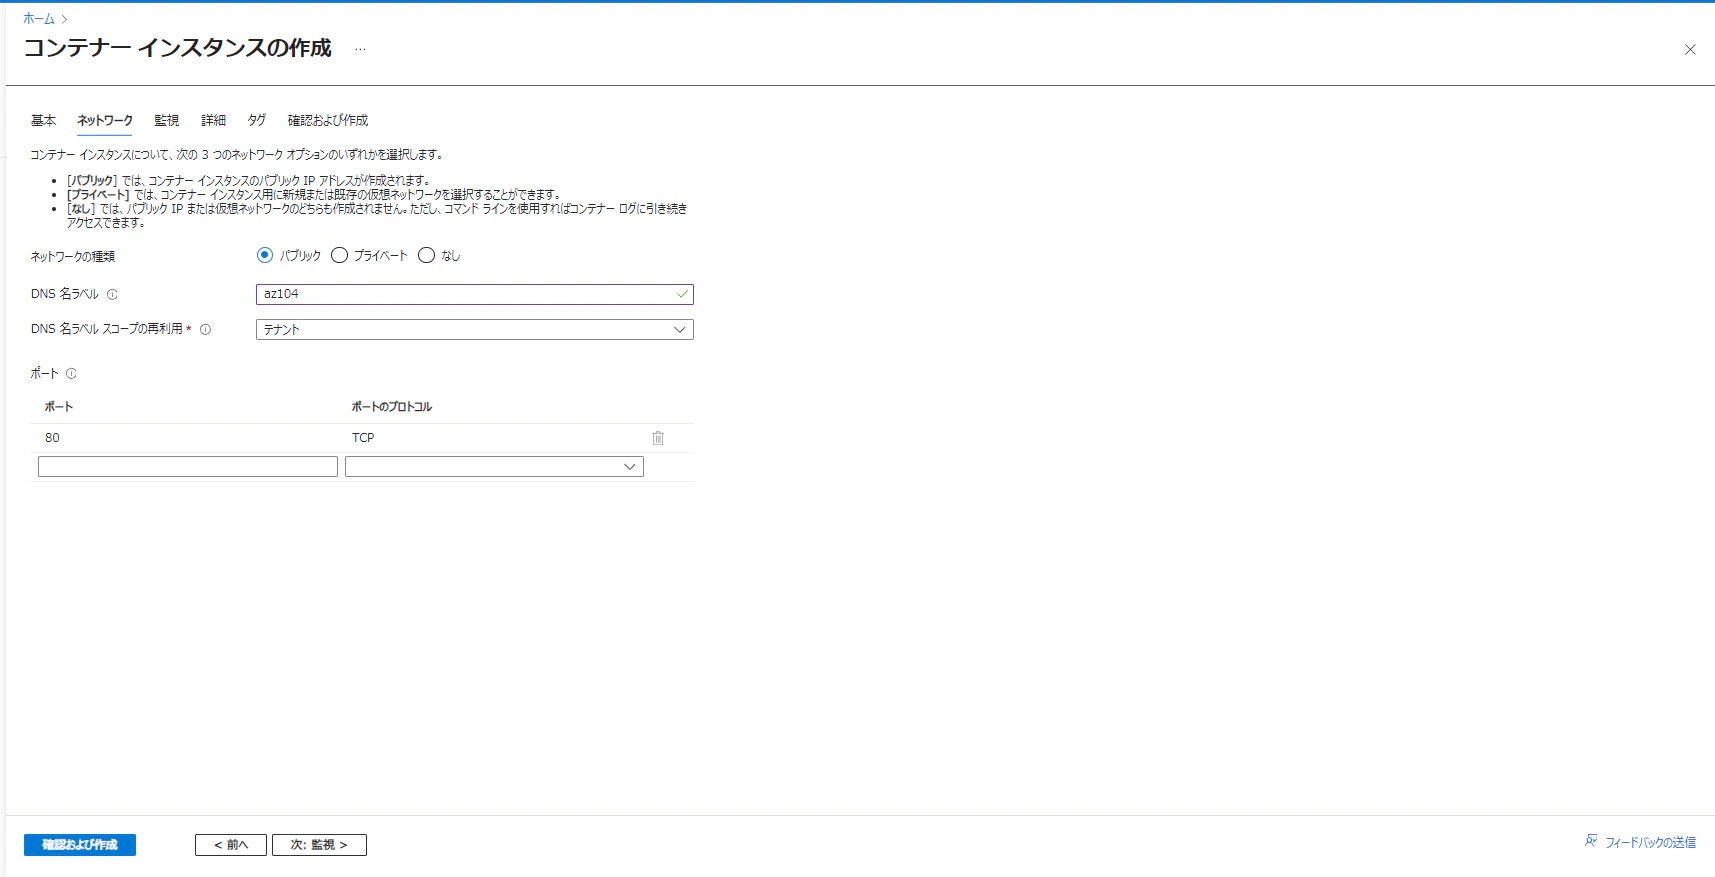
Task: Switch to the タグ tab
Action: coord(257,120)
